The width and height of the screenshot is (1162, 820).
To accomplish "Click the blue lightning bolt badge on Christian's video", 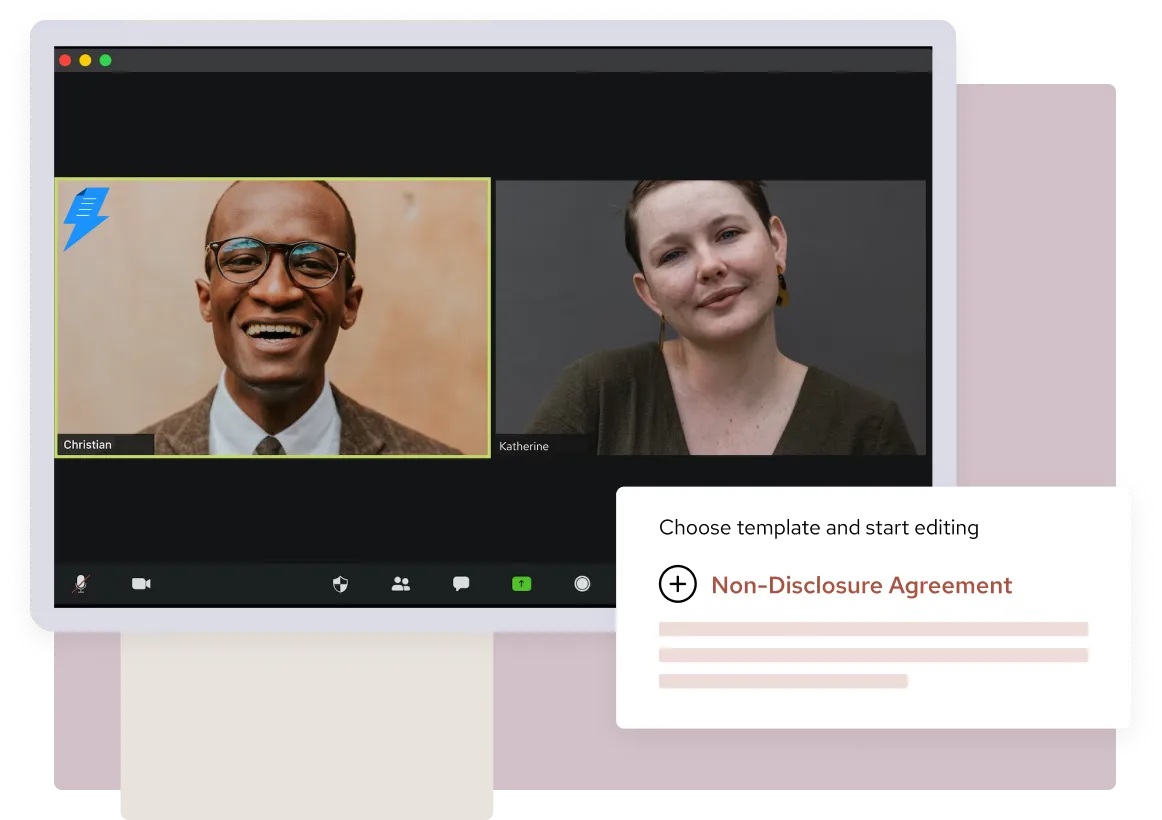I will click(84, 219).
